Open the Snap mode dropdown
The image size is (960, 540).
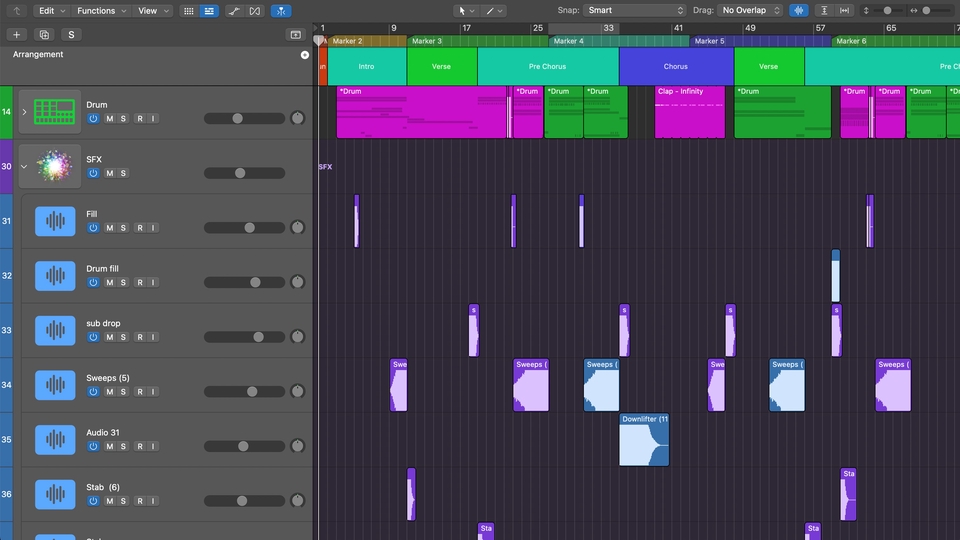tap(634, 10)
